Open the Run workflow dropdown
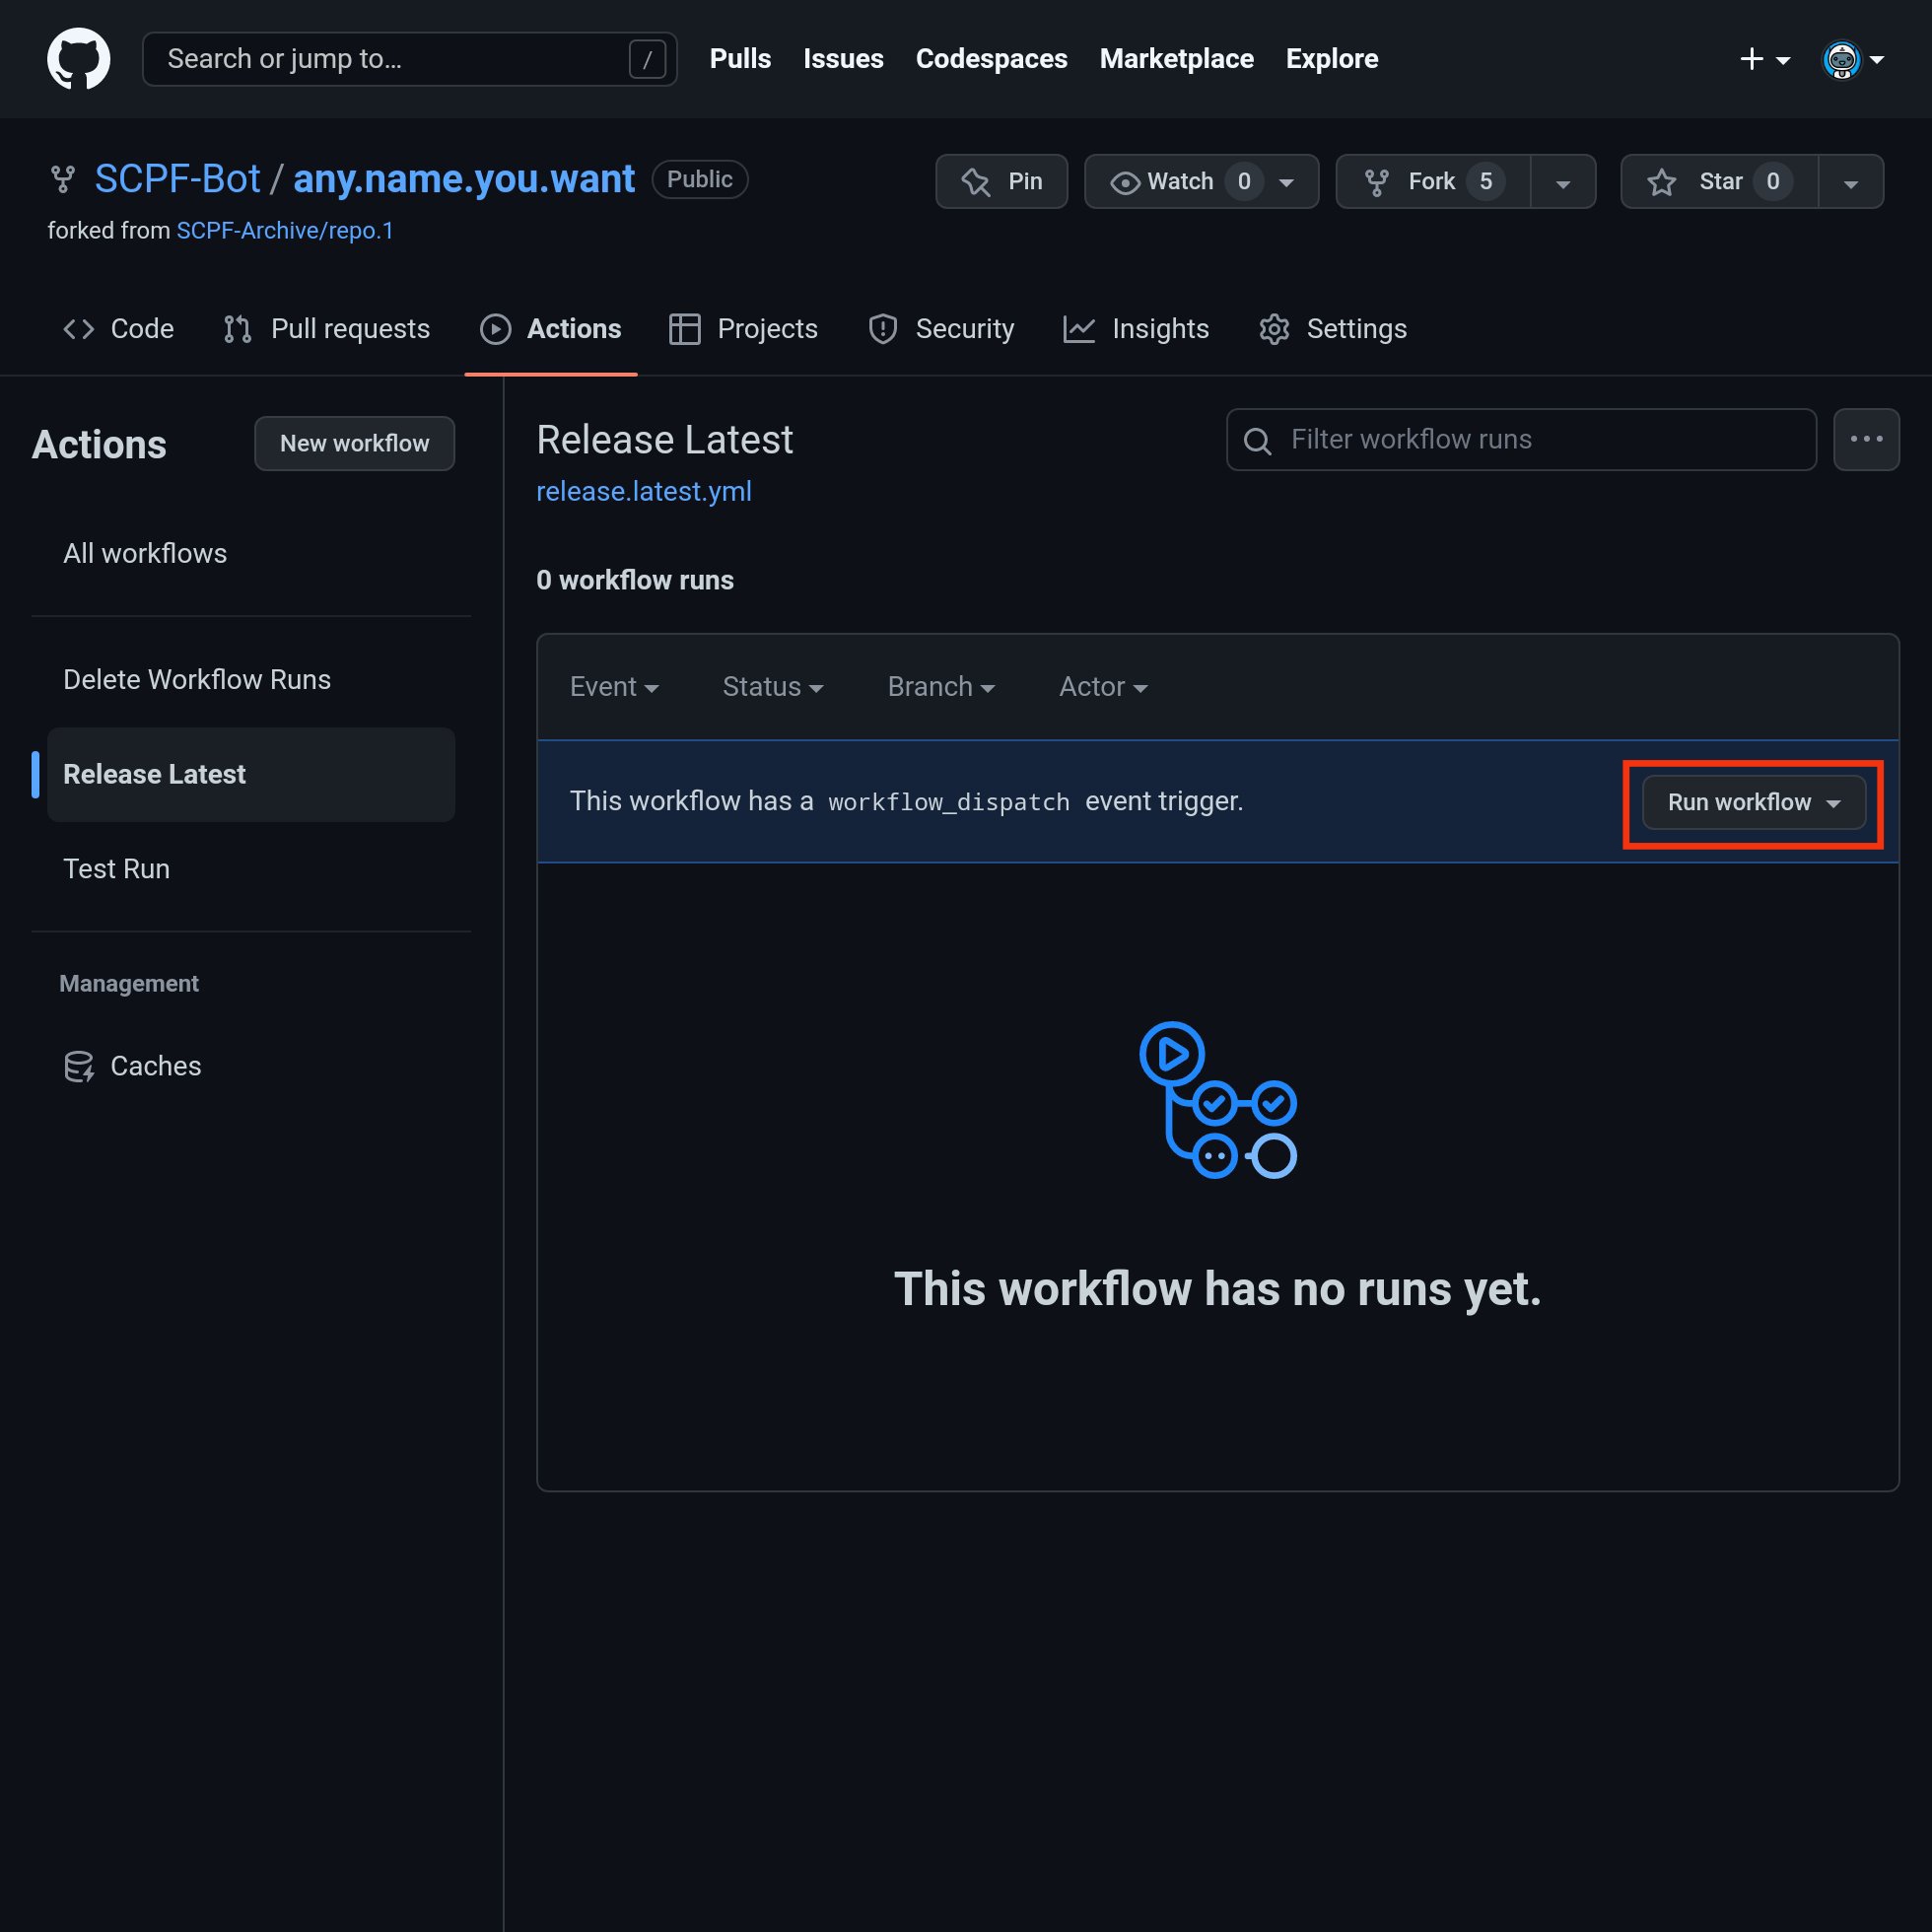Viewport: 1932px width, 1932px height. point(1753,802)
